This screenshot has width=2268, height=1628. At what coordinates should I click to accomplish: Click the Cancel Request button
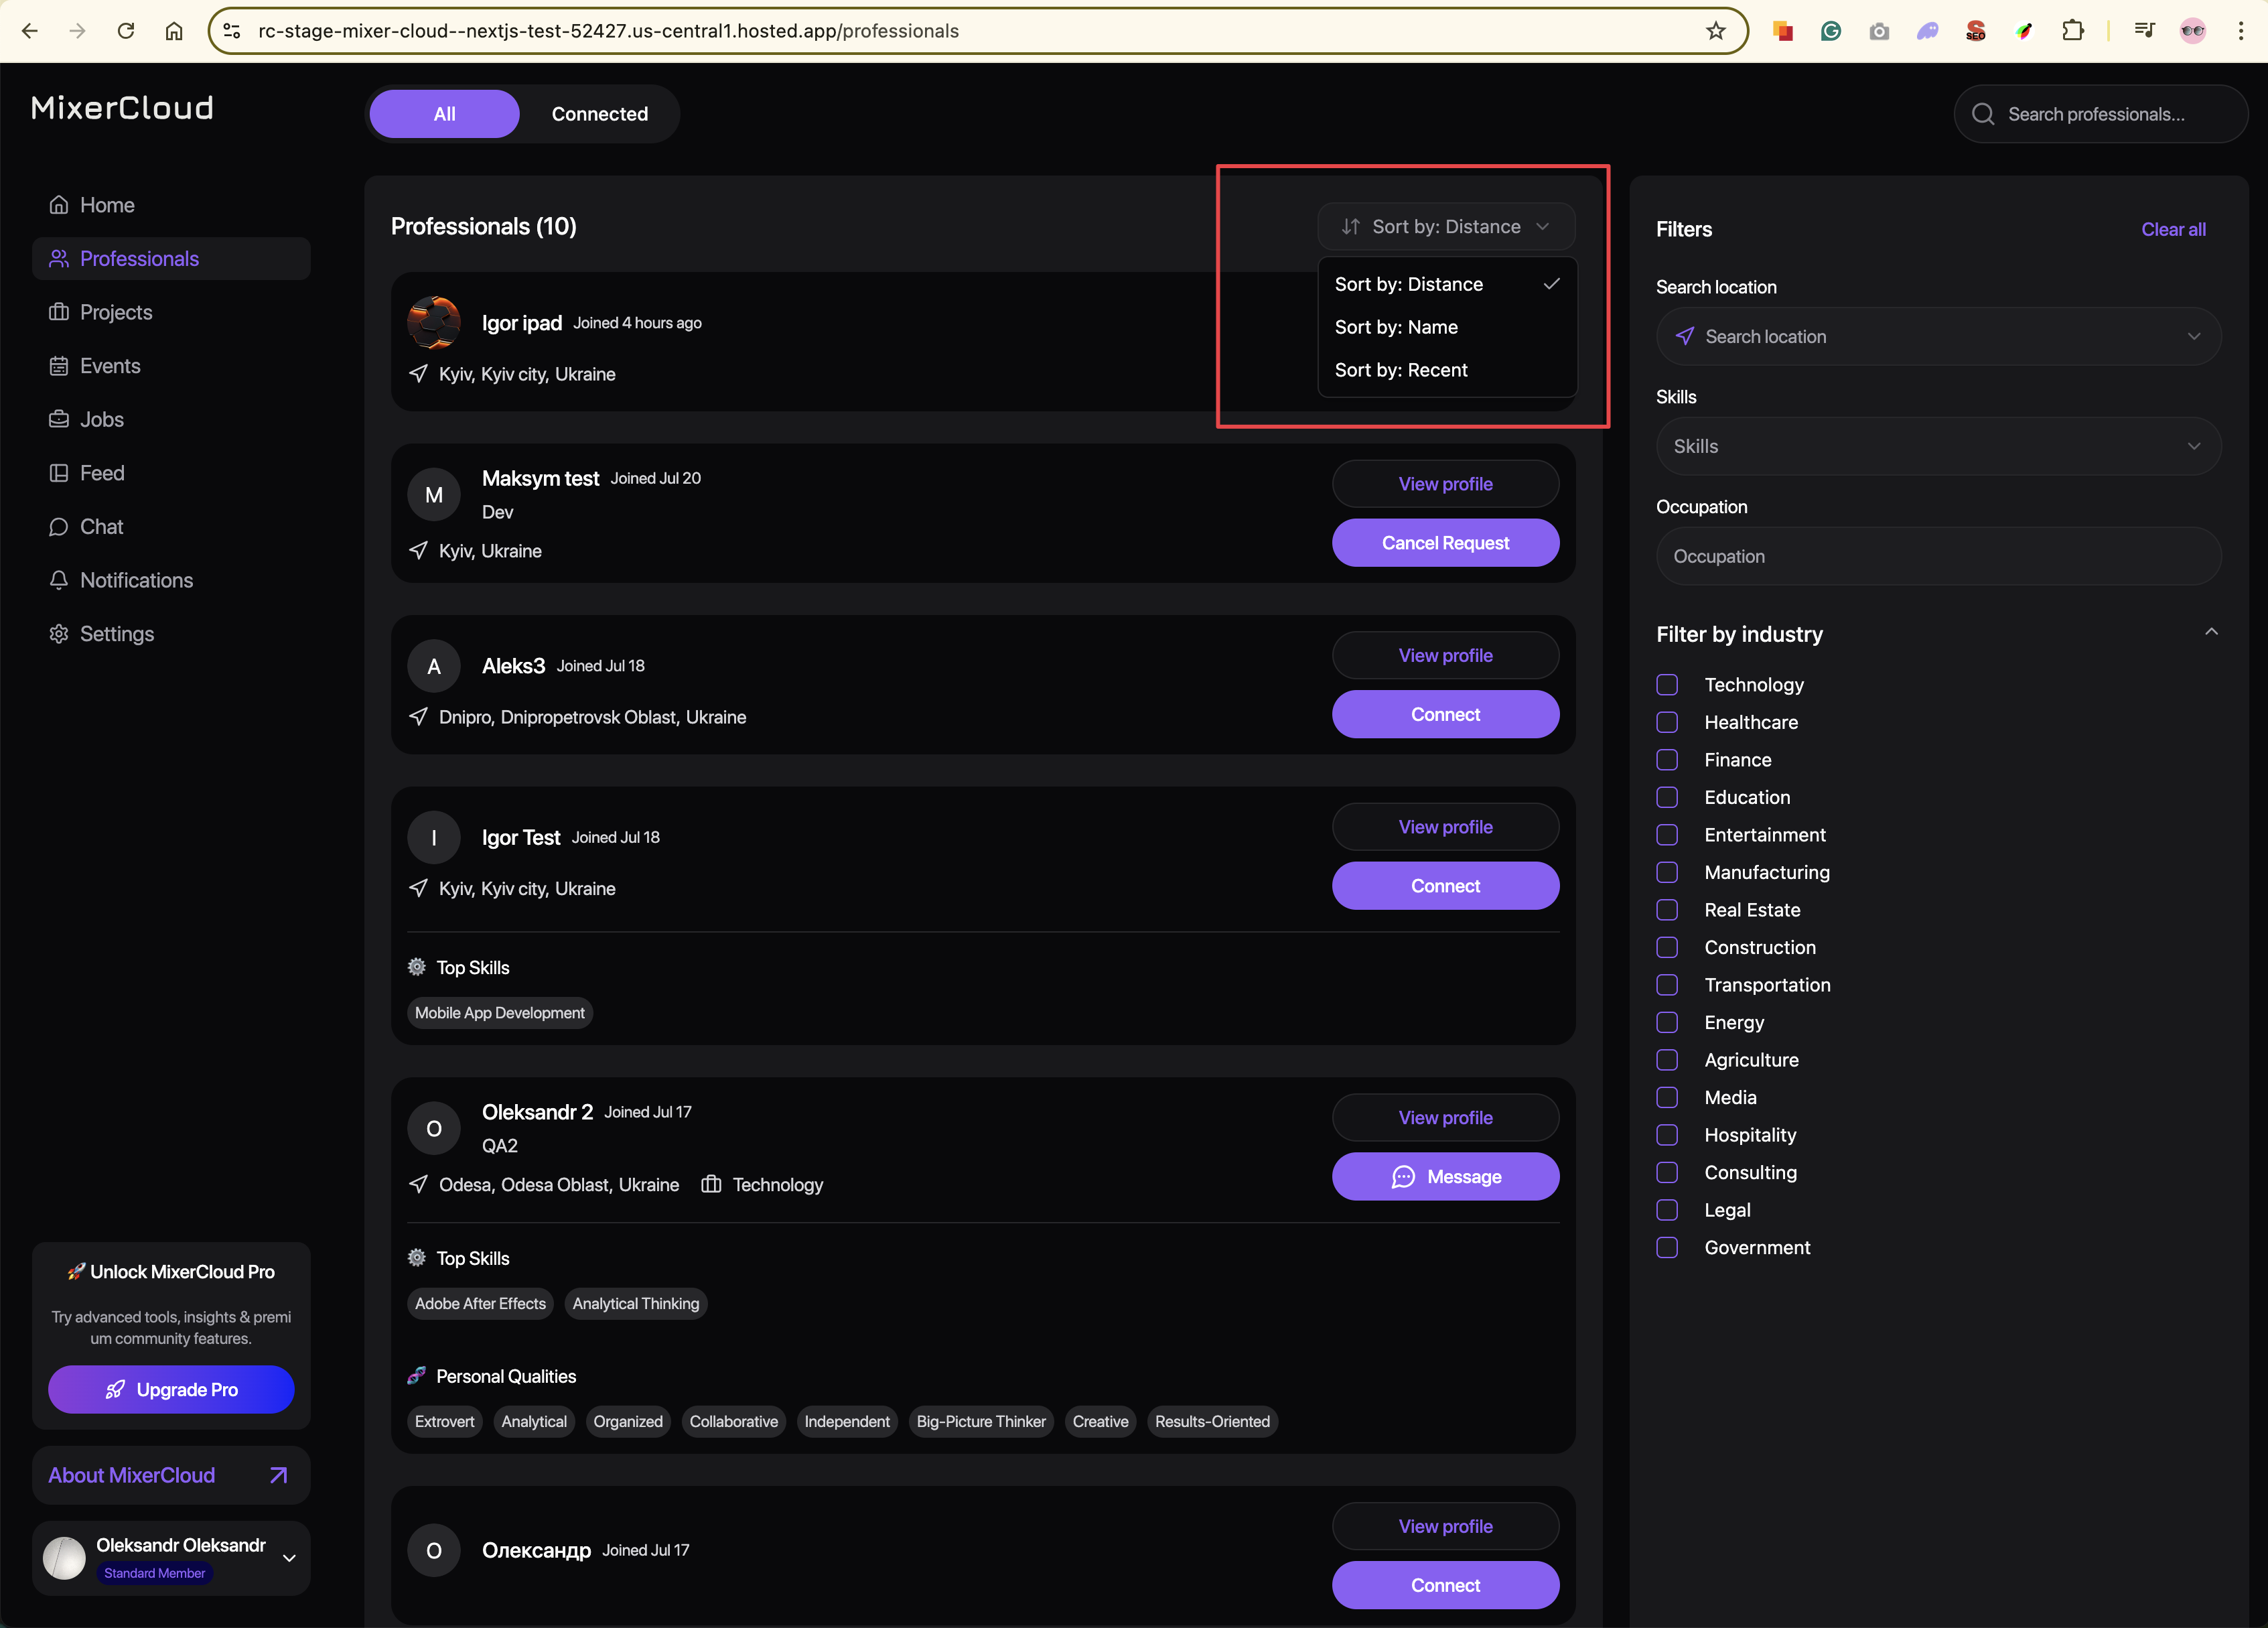click(1445, 543)
